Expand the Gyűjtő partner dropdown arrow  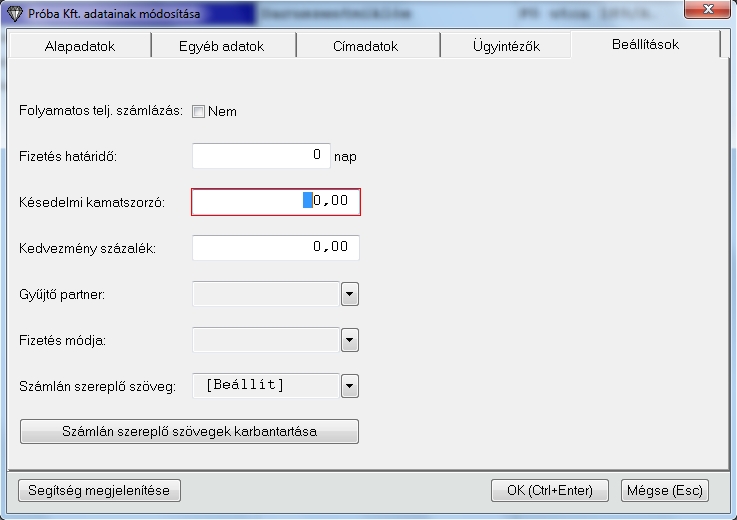coord(350,294)
